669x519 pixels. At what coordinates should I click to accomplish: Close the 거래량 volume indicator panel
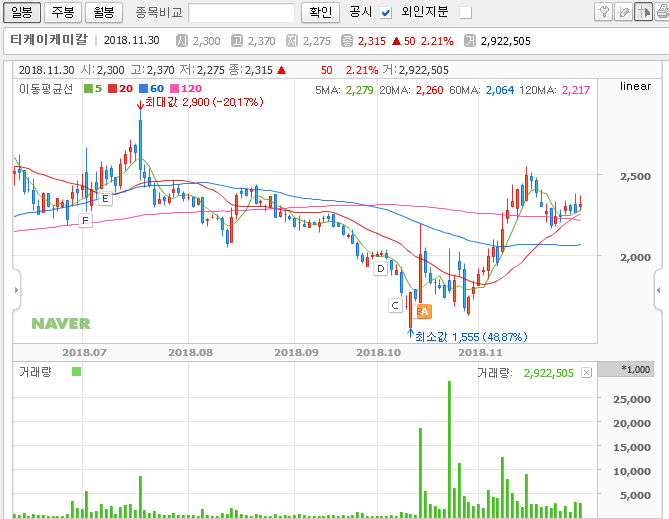coord(587,373)
